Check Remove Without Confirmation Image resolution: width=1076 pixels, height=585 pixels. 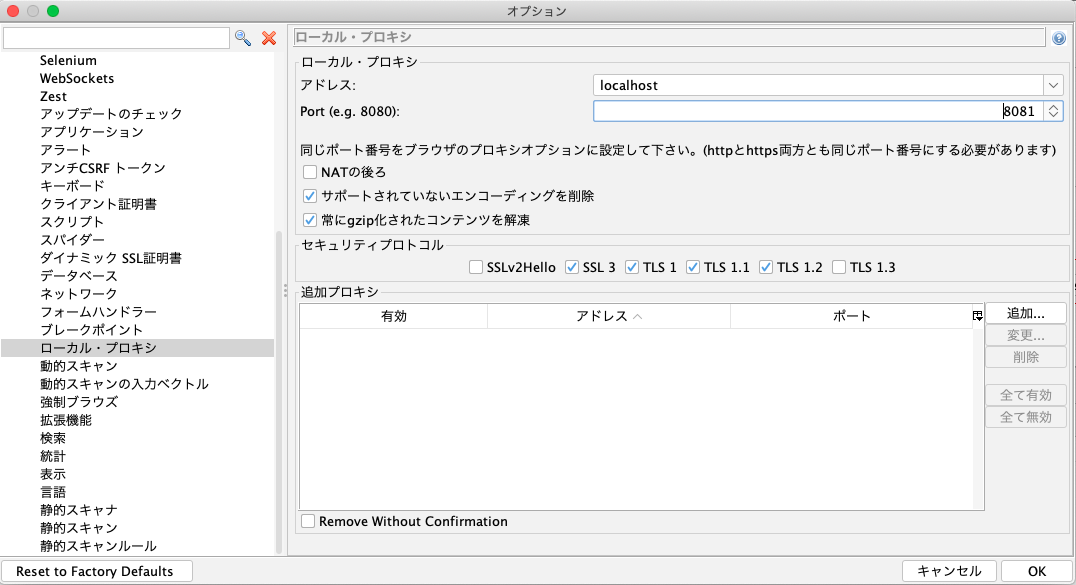(308, 521)
